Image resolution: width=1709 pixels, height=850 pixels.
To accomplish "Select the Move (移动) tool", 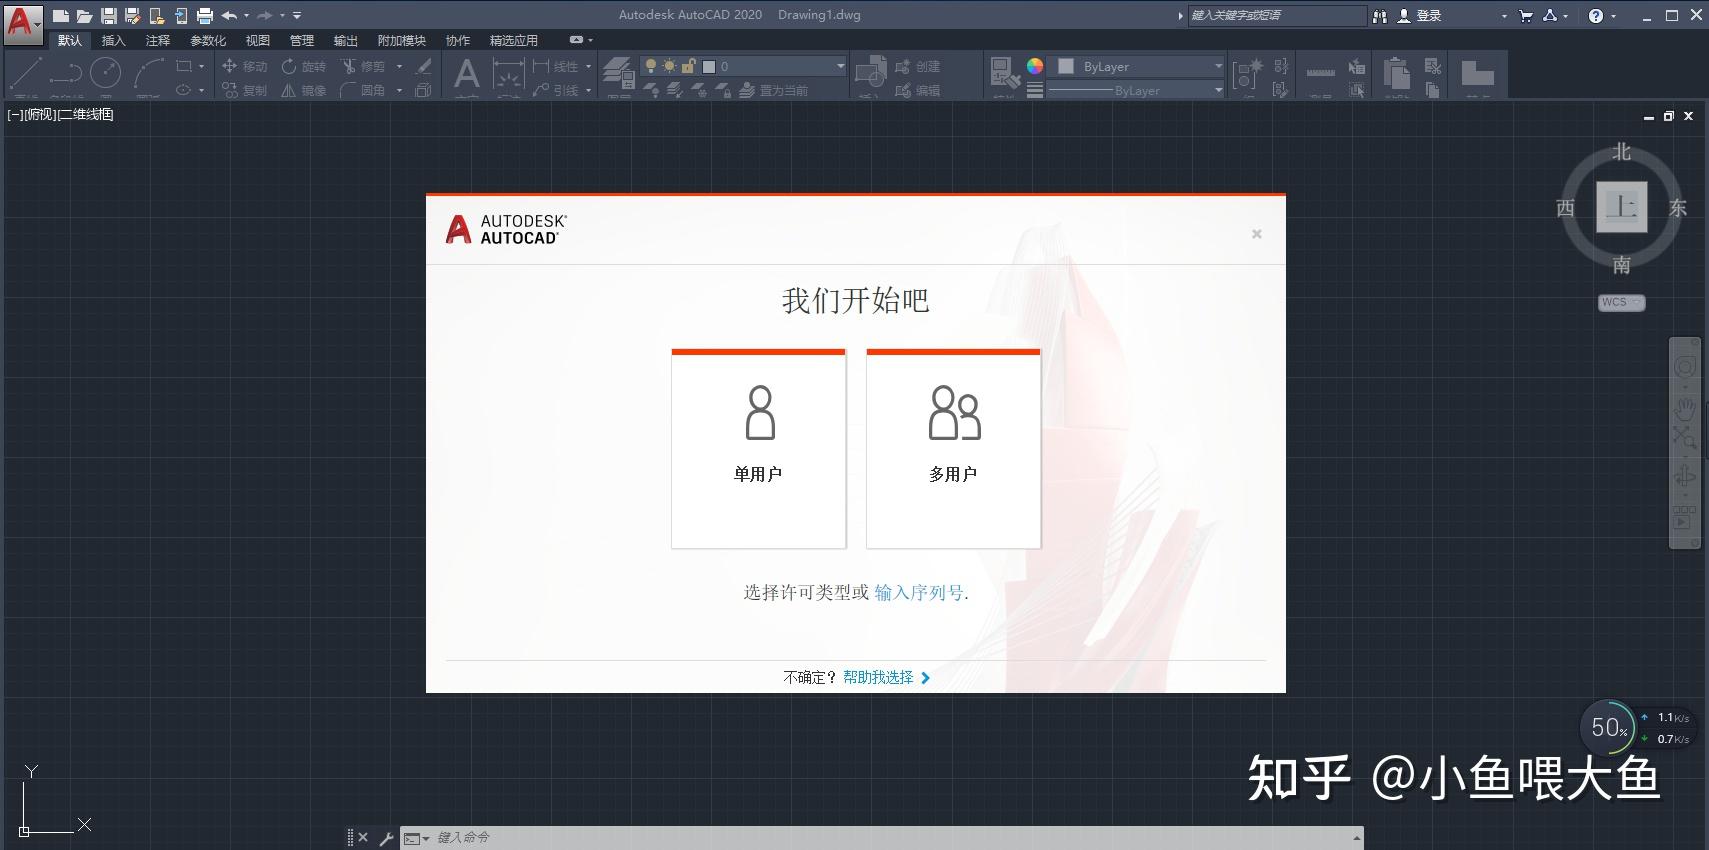I will click(245, 66).
